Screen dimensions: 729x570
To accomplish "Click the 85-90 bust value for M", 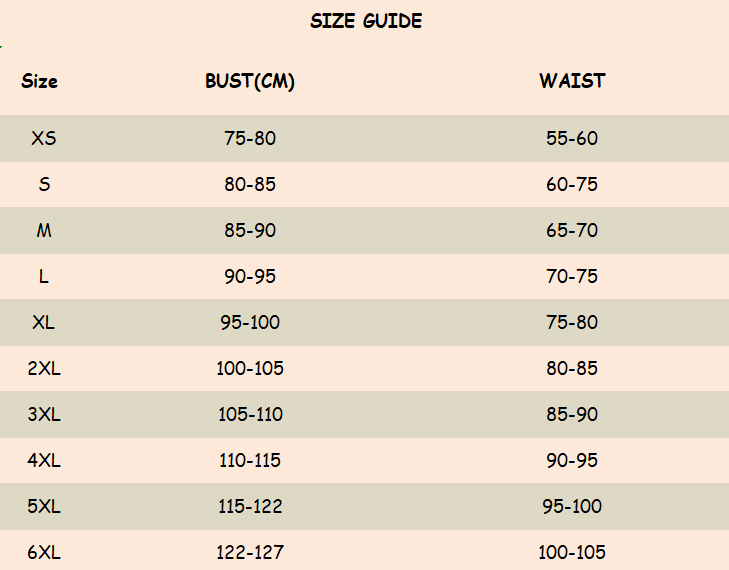I will pos(250,230).
